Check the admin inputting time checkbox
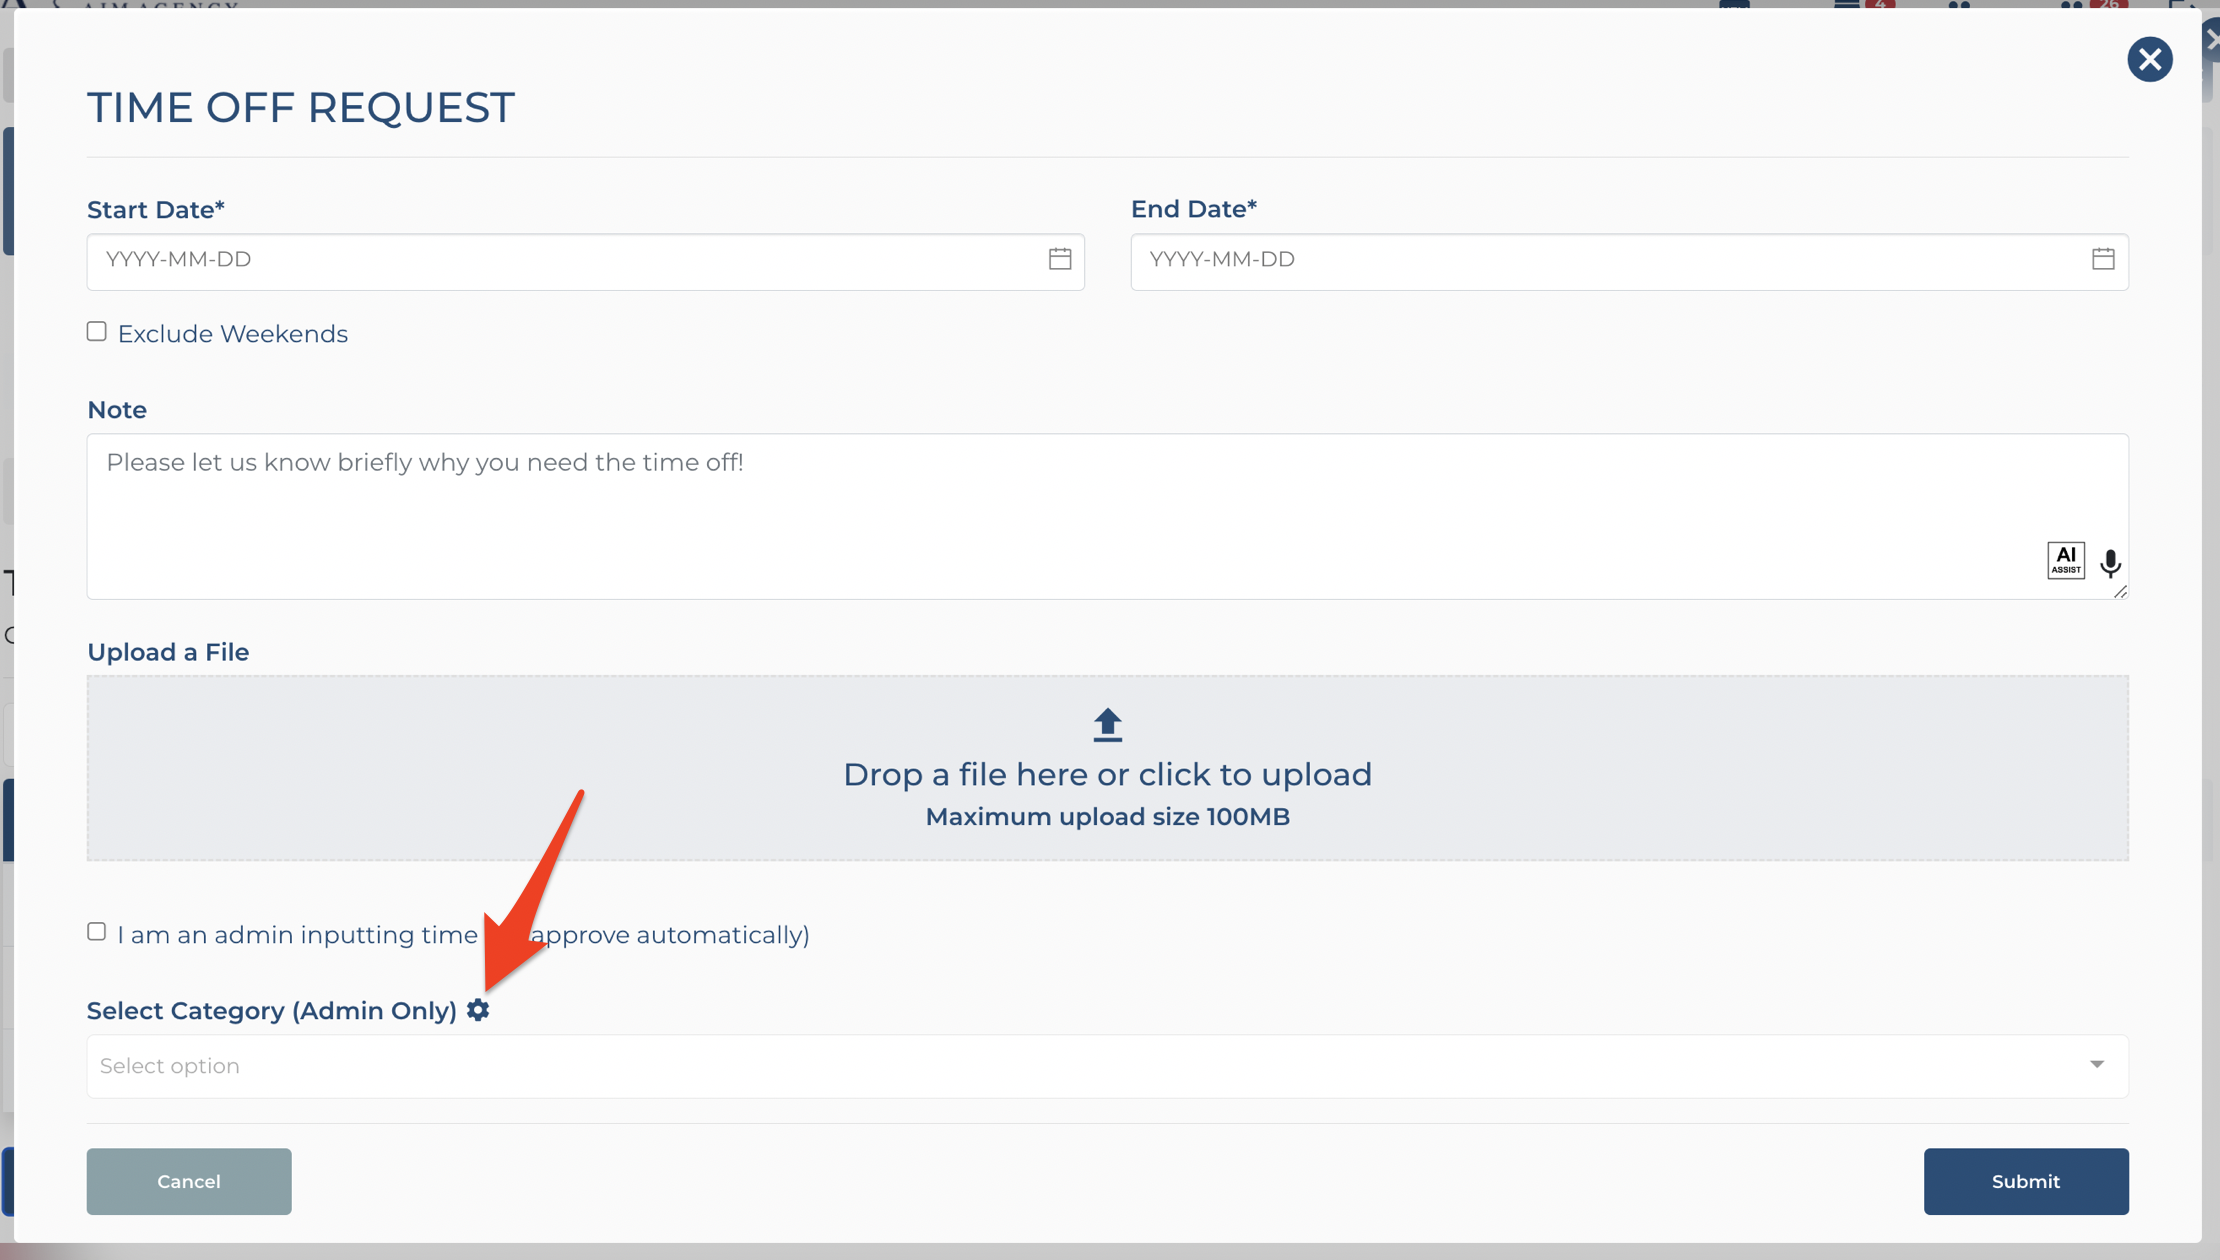 (97, 932)
